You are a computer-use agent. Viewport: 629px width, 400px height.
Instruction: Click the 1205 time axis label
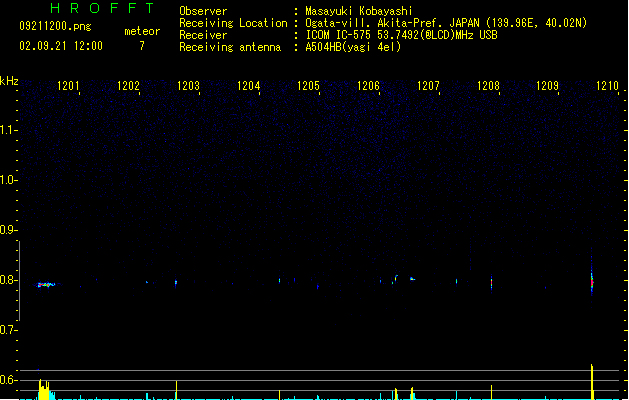click(x=308, y=86)
